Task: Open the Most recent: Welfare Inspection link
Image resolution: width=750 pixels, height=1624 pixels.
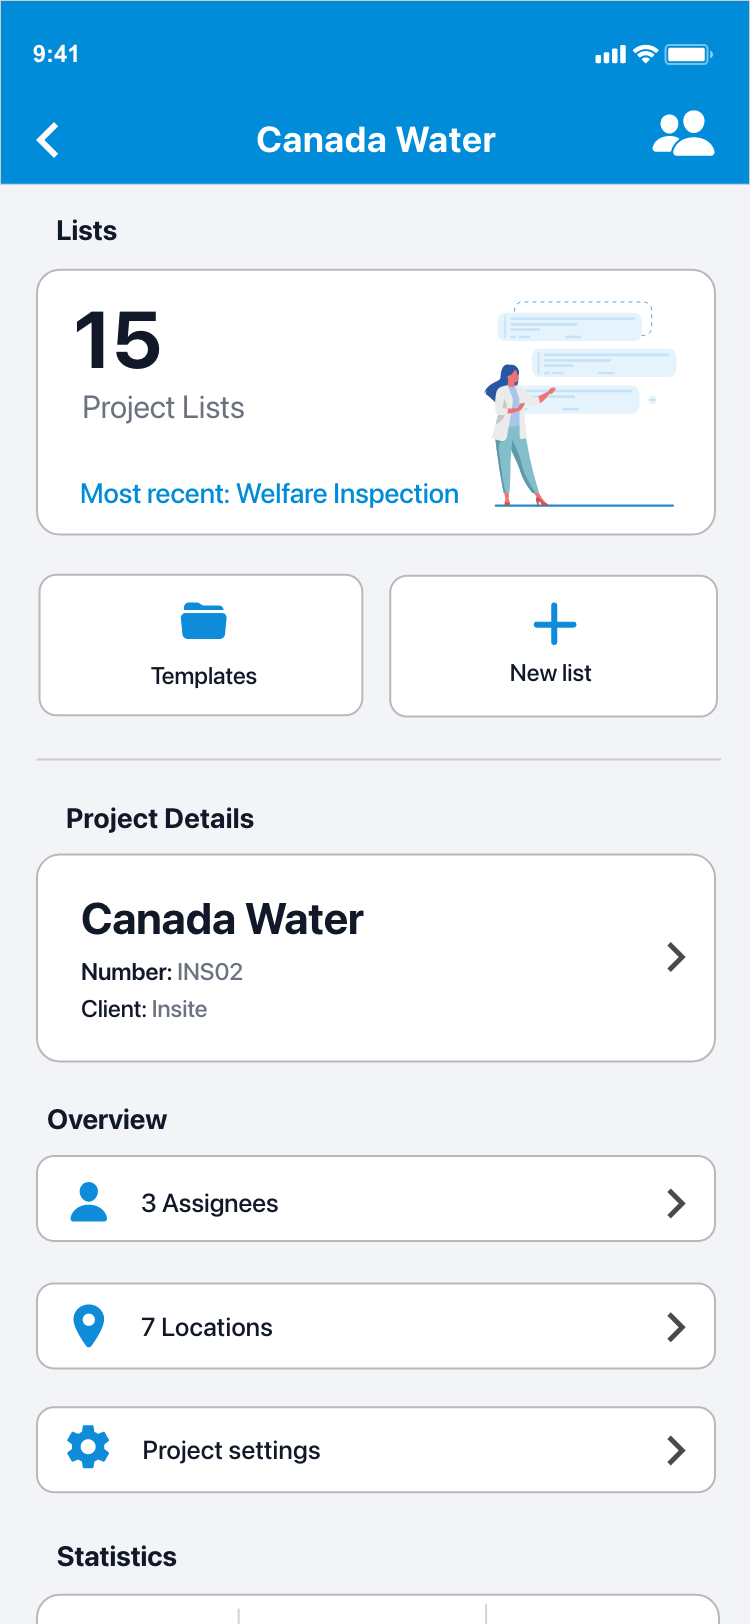Action: pyautogui.click(x=269, y=494)
